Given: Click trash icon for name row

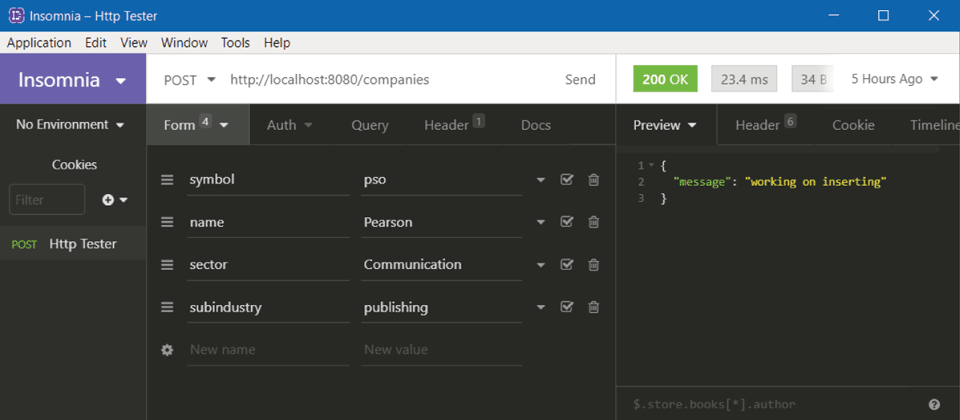Looking at the screenshot, I should click(x=593, y=222).
